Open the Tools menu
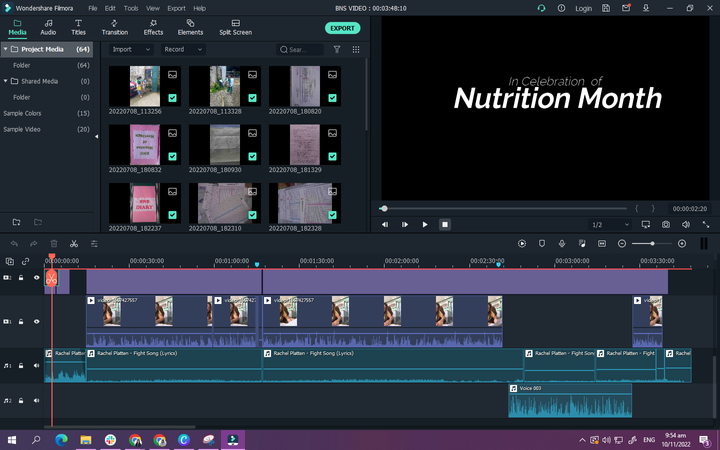Screen dimensions: 720x450 131,8
